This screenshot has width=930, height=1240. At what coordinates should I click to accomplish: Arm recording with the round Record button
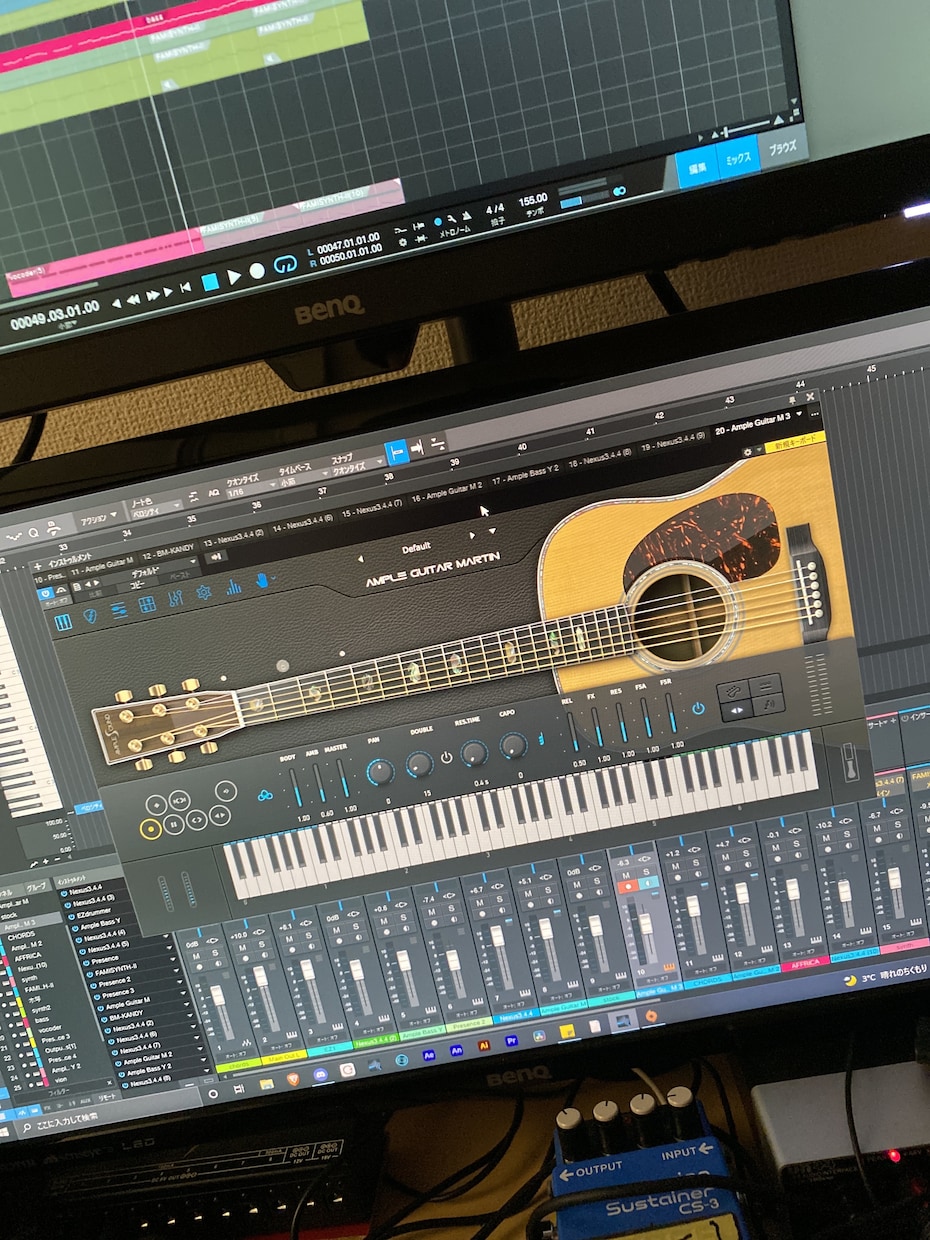[x=257, y=271]
